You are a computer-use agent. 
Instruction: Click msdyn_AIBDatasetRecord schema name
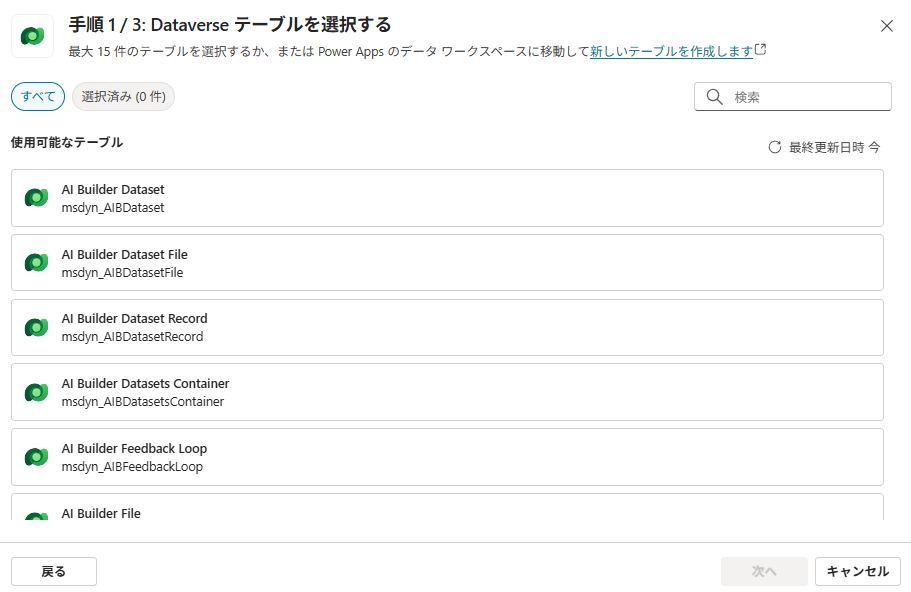pos(132,336)
